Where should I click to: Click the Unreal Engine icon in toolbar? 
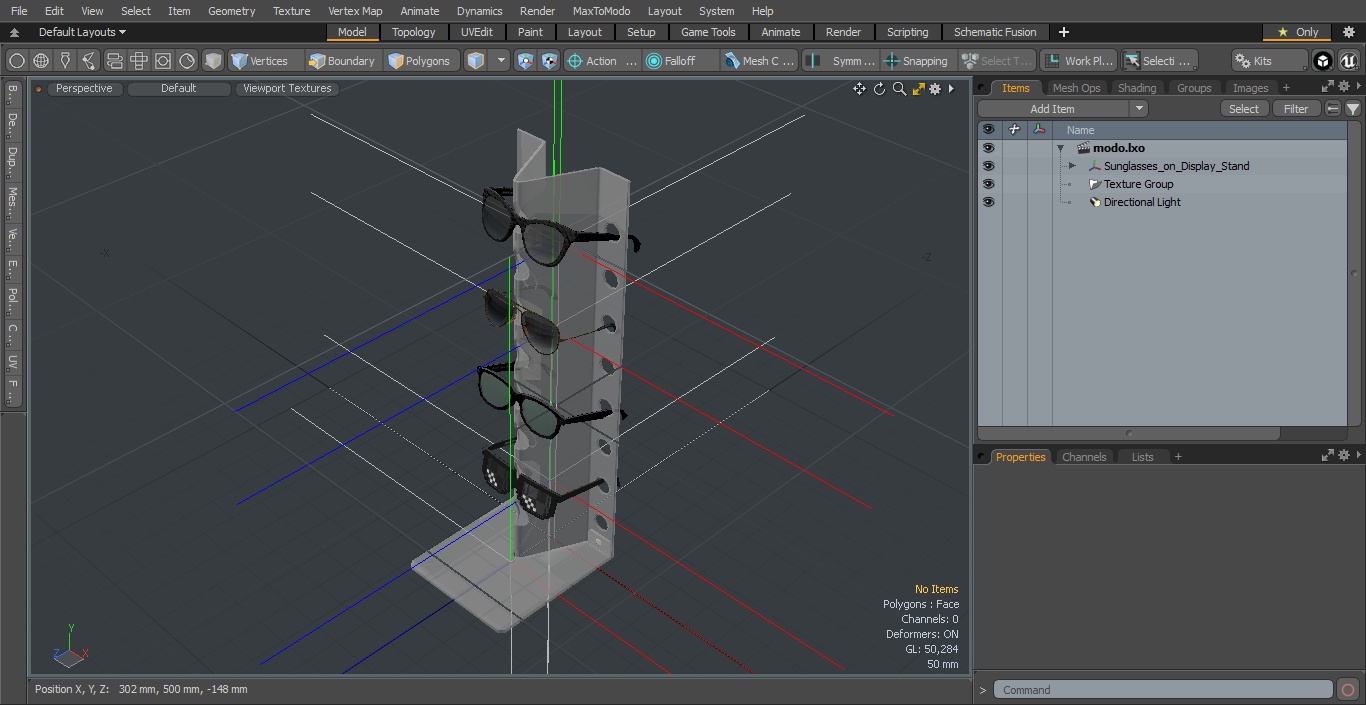(1348, 61)
